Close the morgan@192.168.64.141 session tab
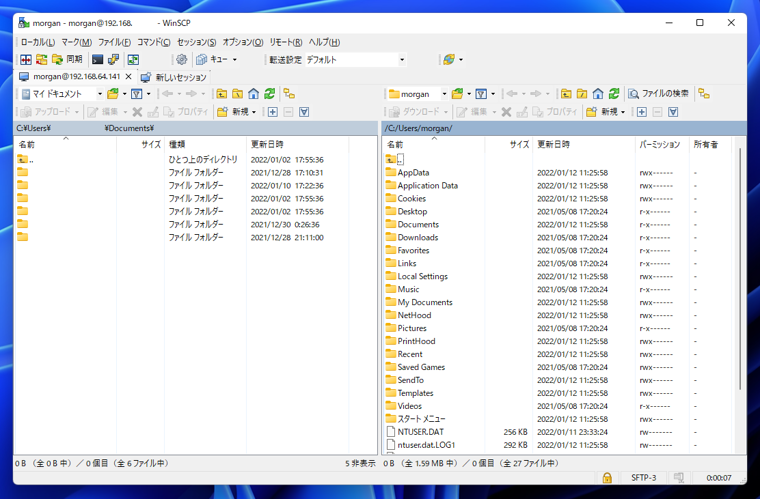The height and width of the screenshot is (499, 760). [128, 77]
